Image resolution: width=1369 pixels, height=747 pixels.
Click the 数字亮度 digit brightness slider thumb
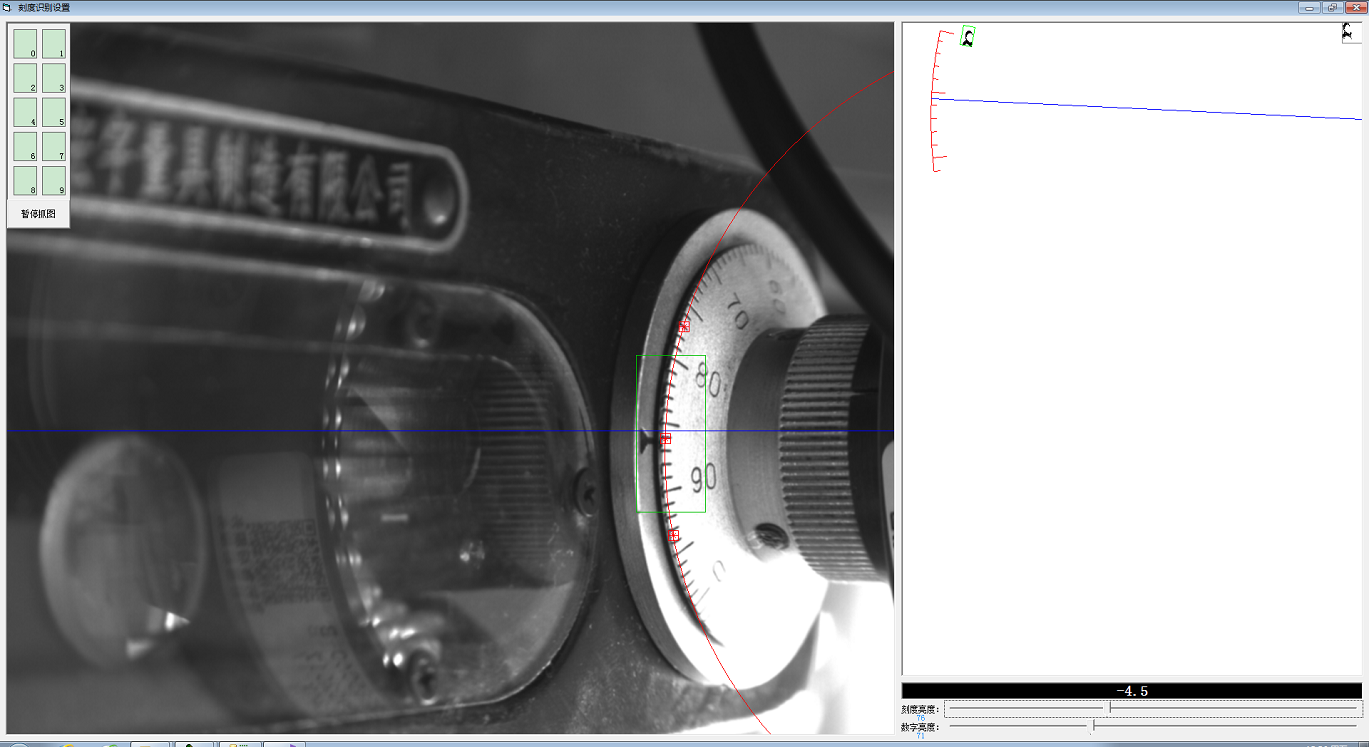1093,725
